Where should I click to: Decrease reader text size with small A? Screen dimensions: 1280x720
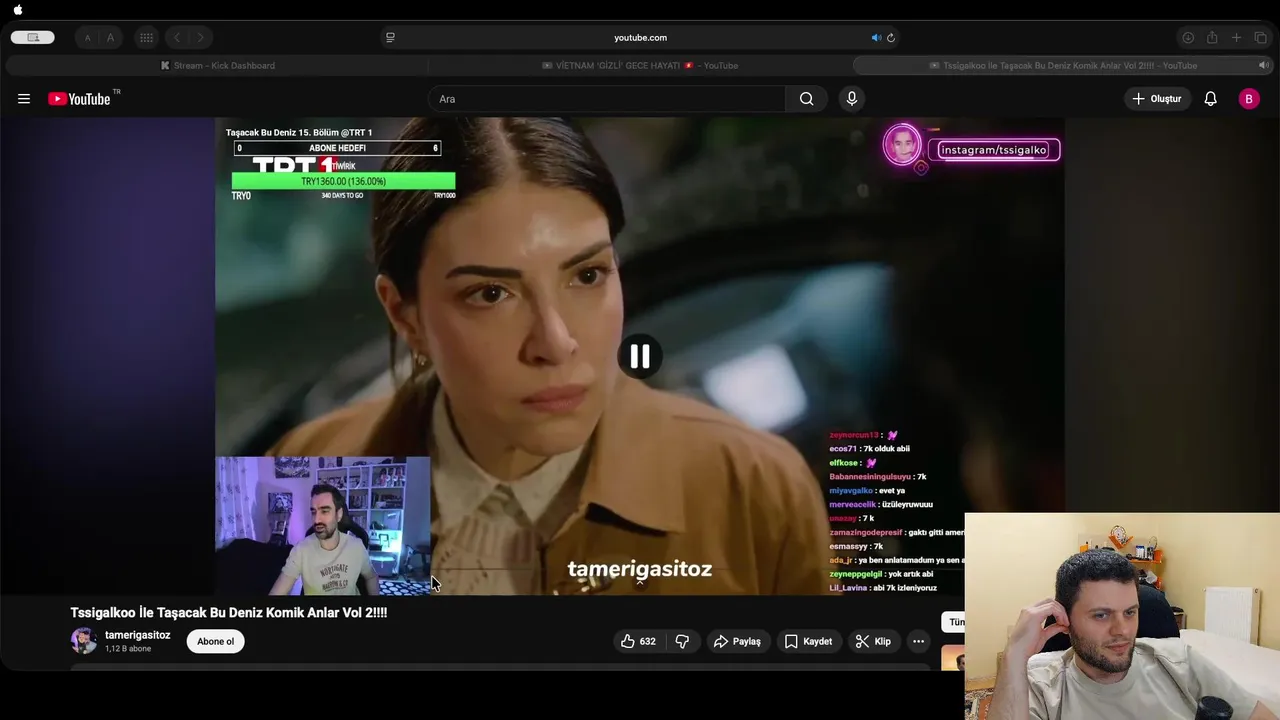coord(87,38)
